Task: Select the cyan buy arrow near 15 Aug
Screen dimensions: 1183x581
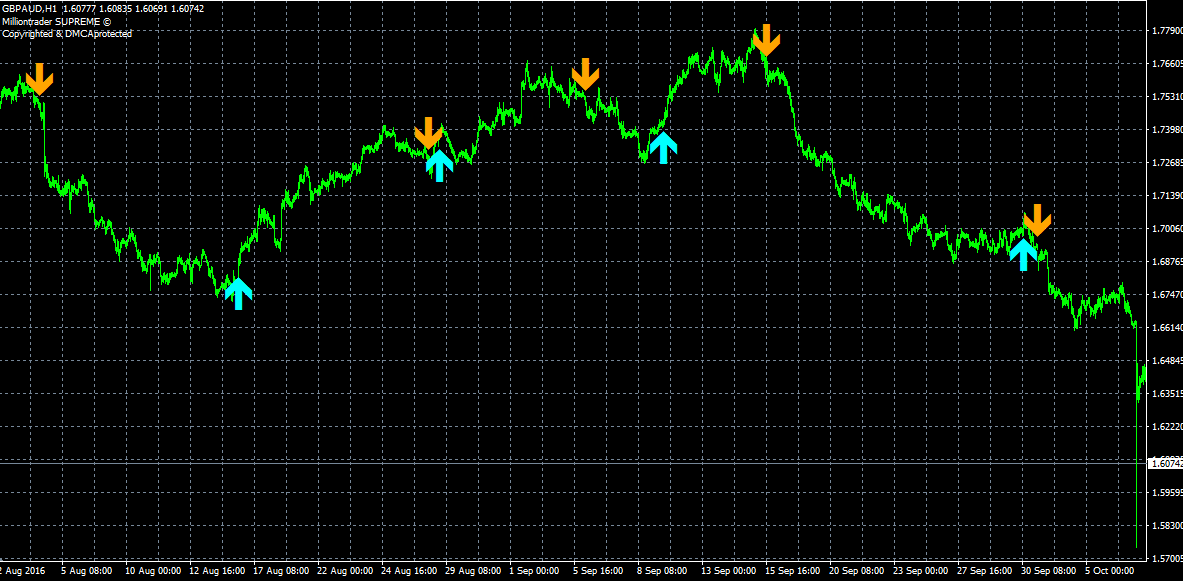Action: [238, 294]
